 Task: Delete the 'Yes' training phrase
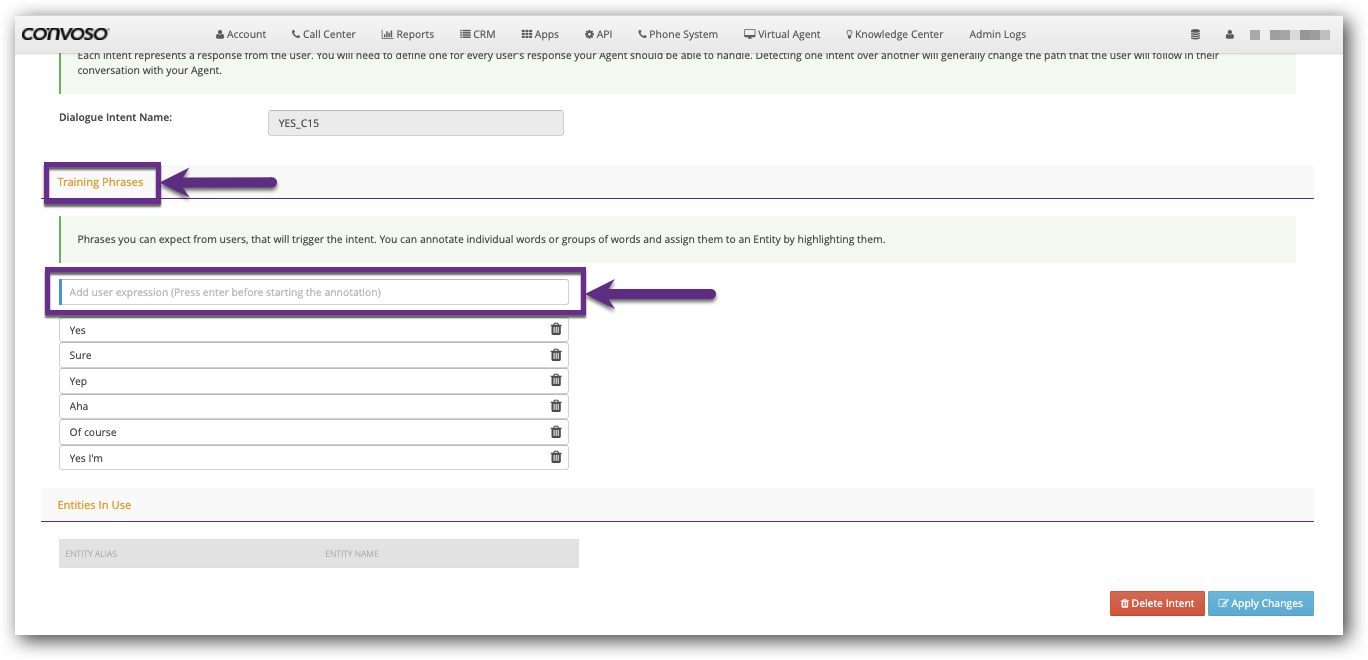(x=556, y=329)
